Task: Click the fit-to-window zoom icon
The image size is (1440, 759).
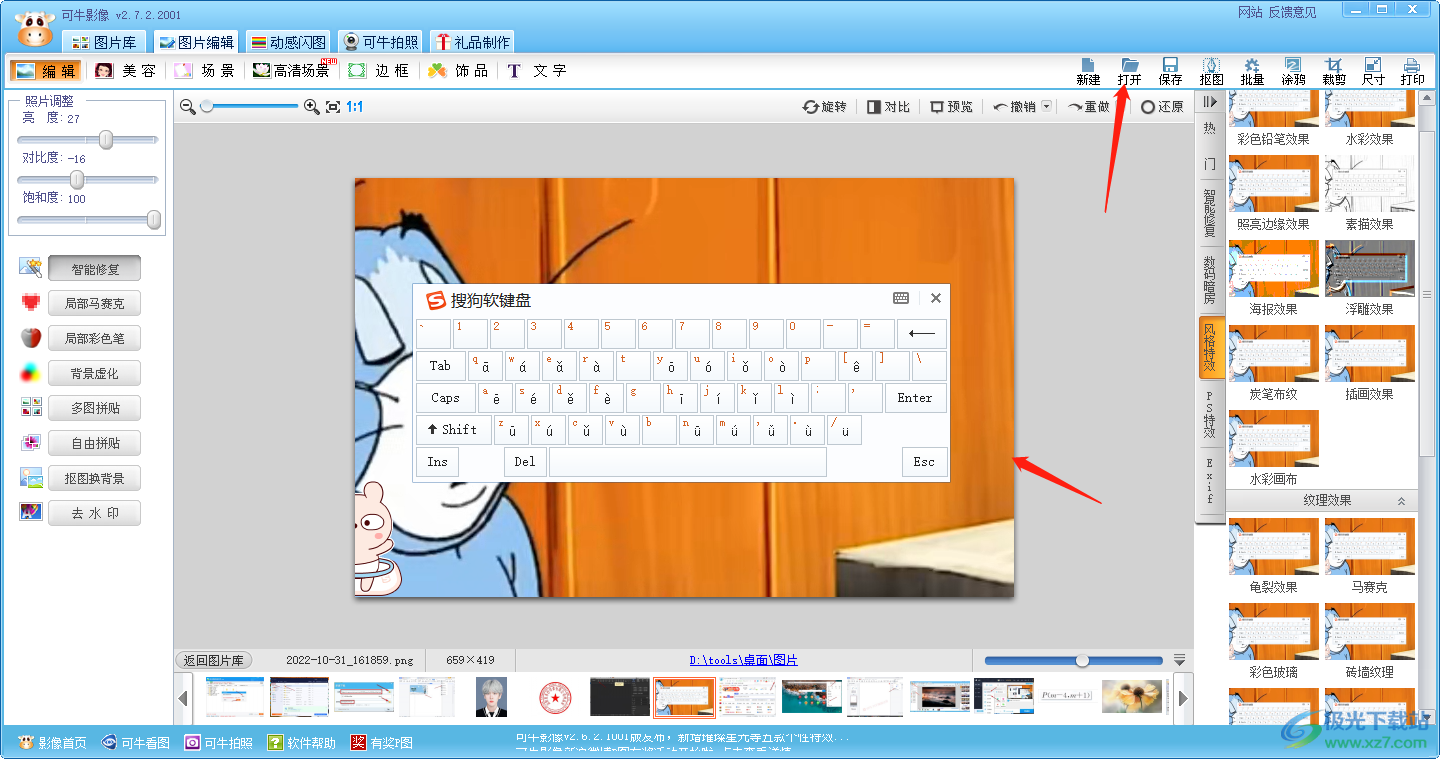Action: click(333, 106)
